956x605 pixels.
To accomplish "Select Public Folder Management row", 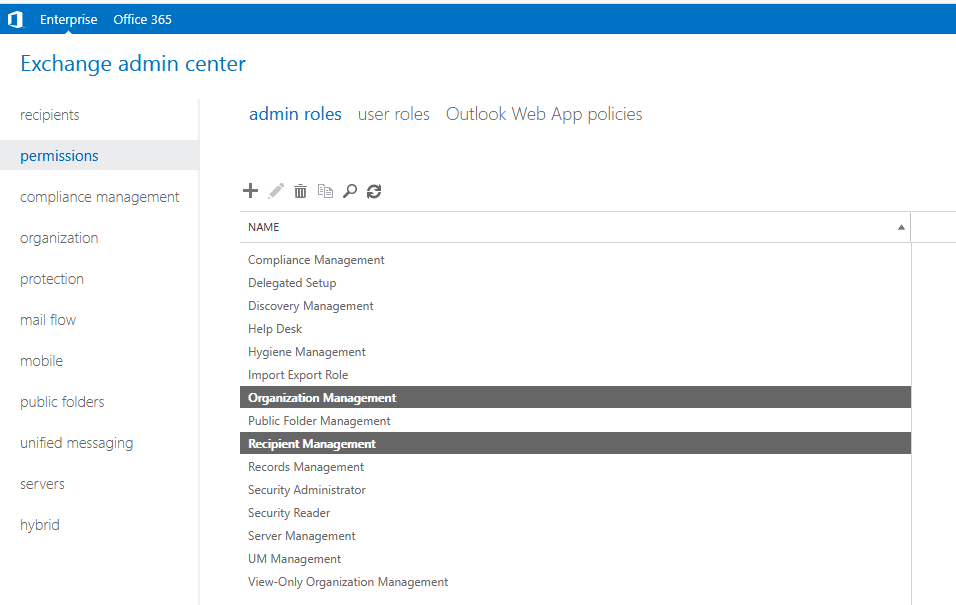I will point(575,421).
